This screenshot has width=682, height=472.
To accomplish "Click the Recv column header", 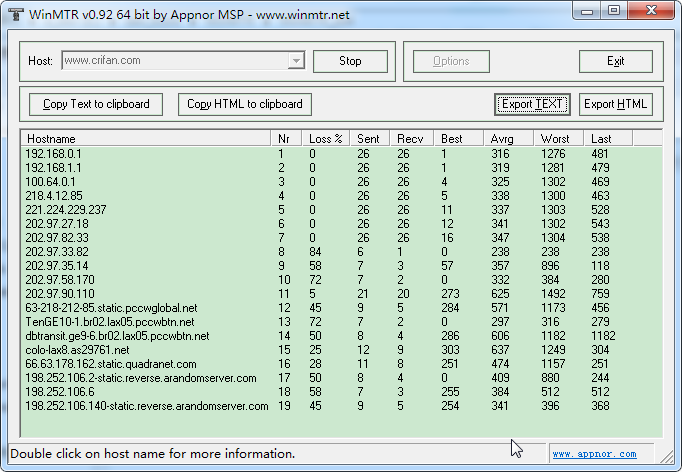I will 412,139.
